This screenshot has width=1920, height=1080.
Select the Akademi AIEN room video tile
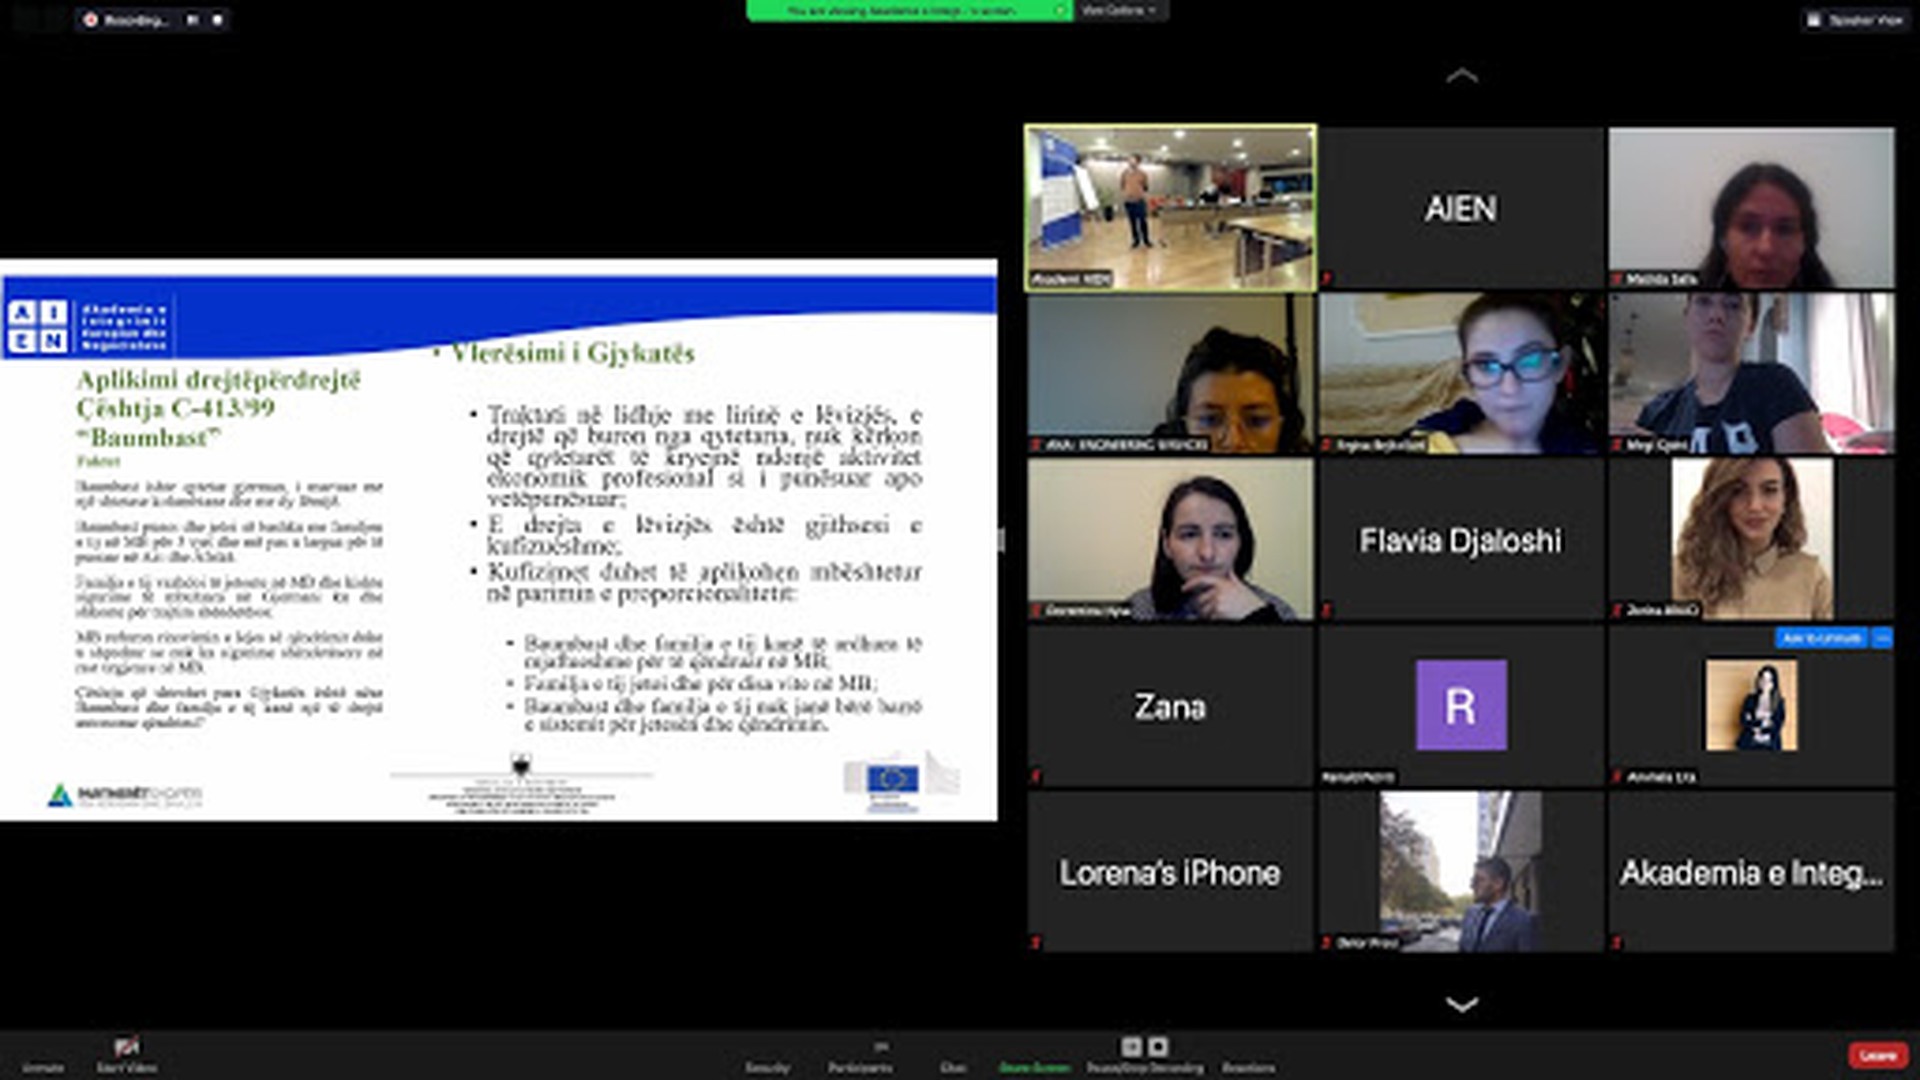1170,208
